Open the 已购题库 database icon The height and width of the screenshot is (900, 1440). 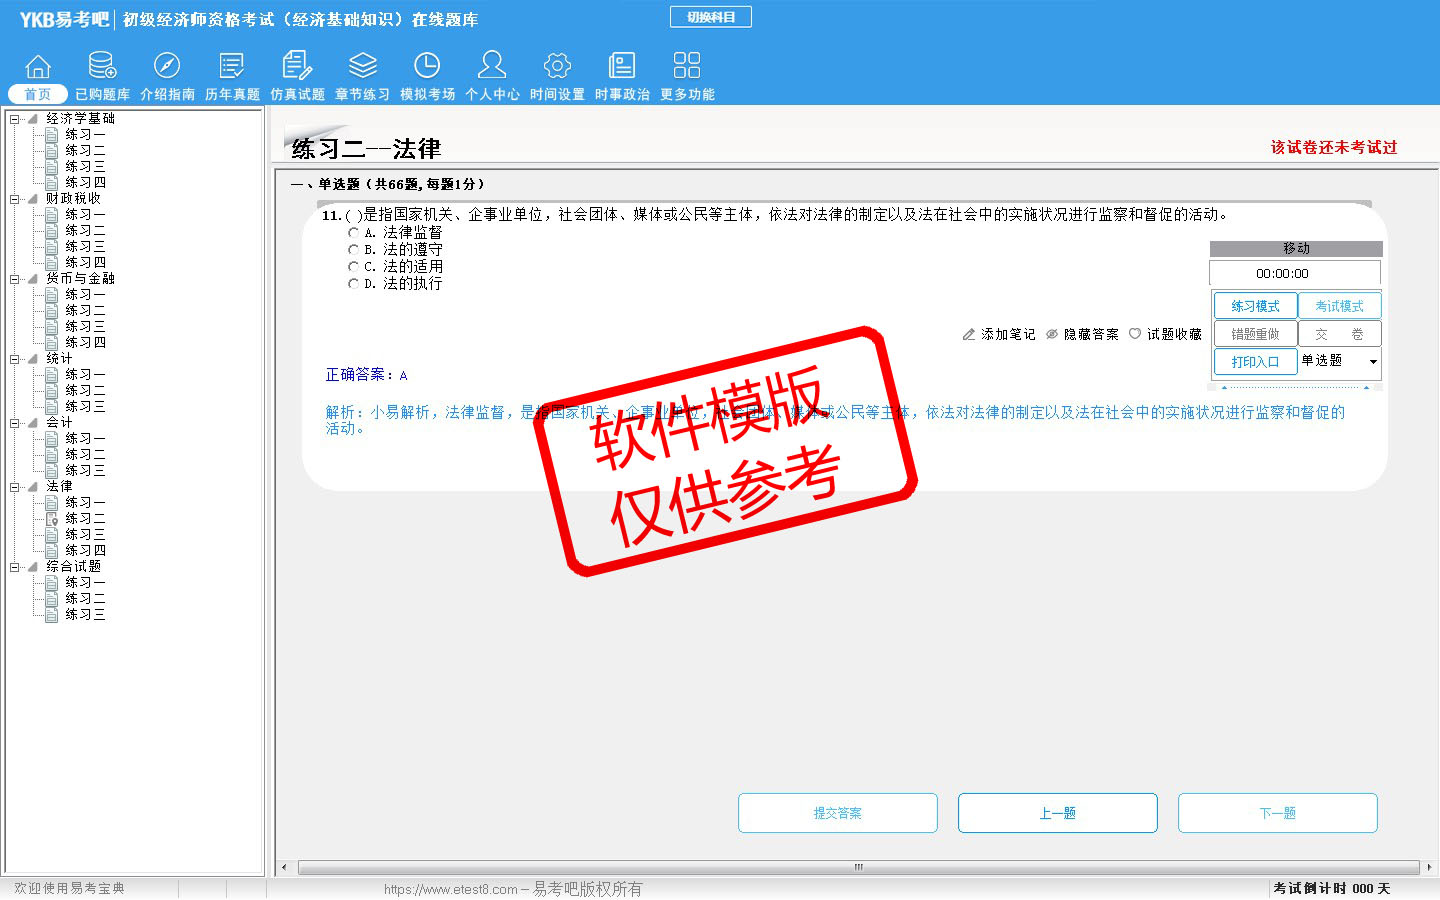tap(102, 67)
